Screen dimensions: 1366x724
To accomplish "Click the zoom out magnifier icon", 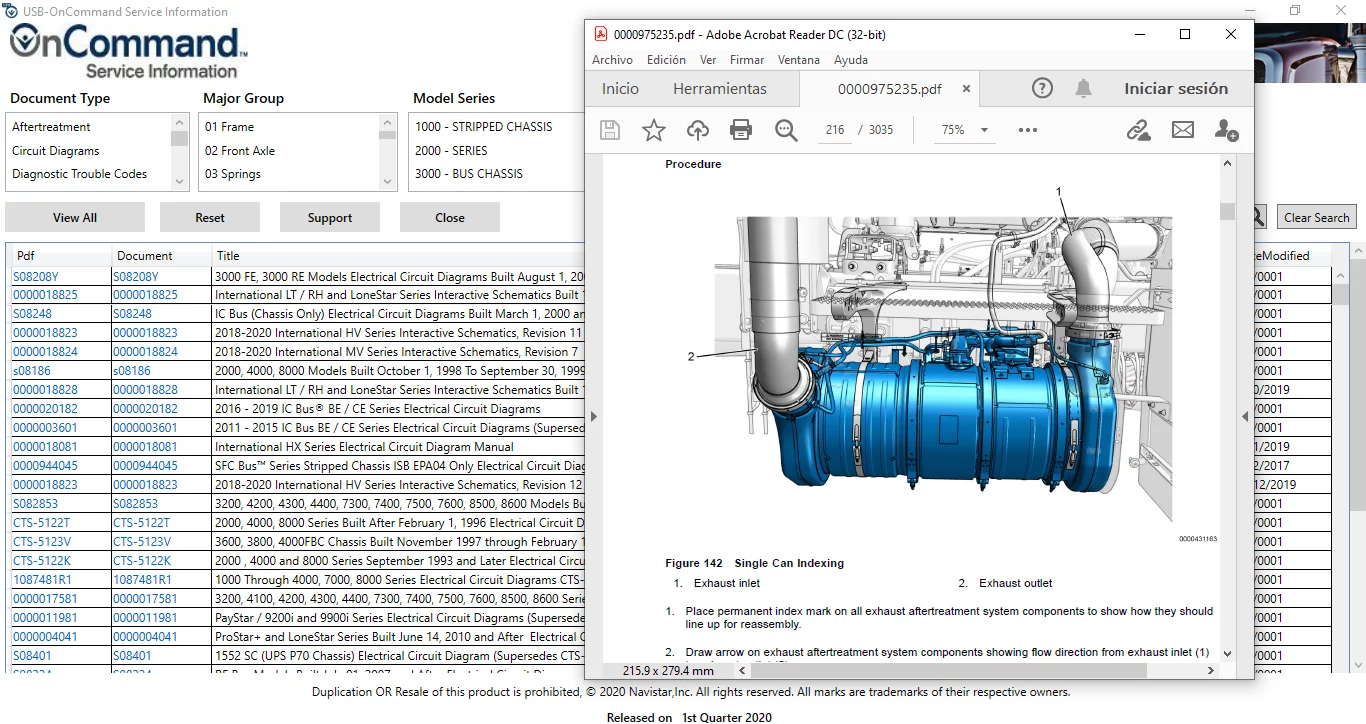I will click(x=786, y=130).
